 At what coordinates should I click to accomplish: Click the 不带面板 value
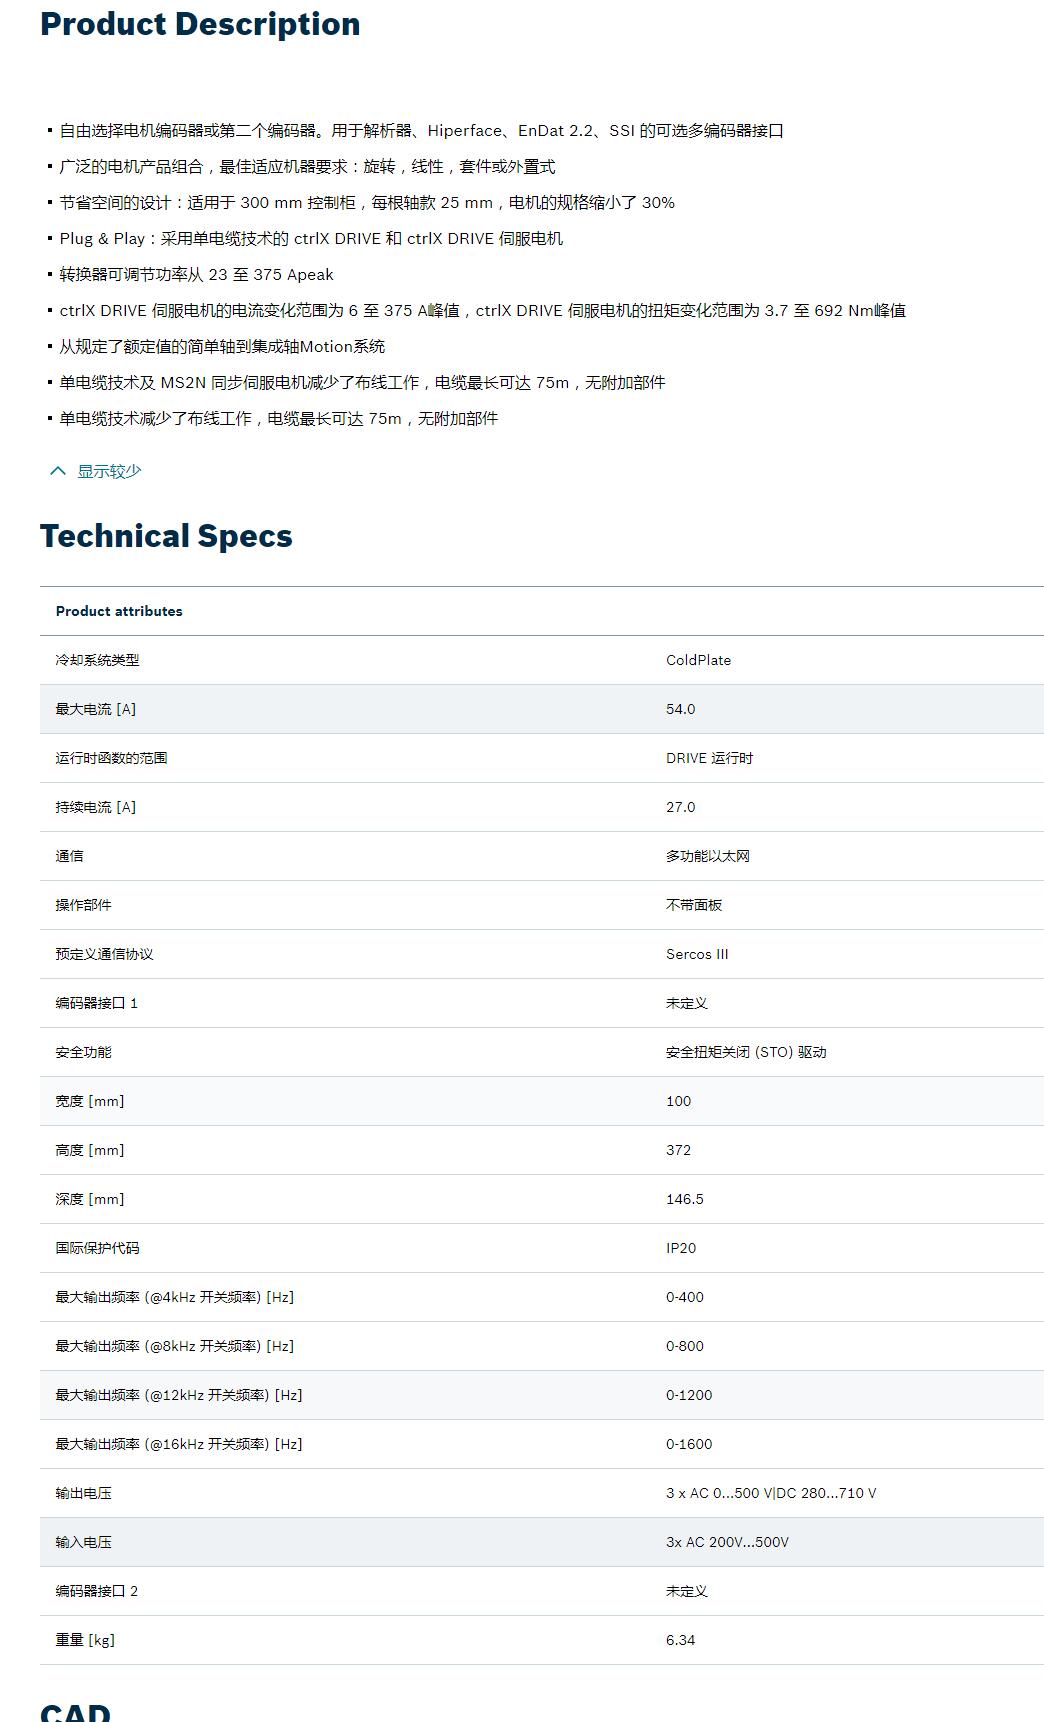(x=694, y=905)
